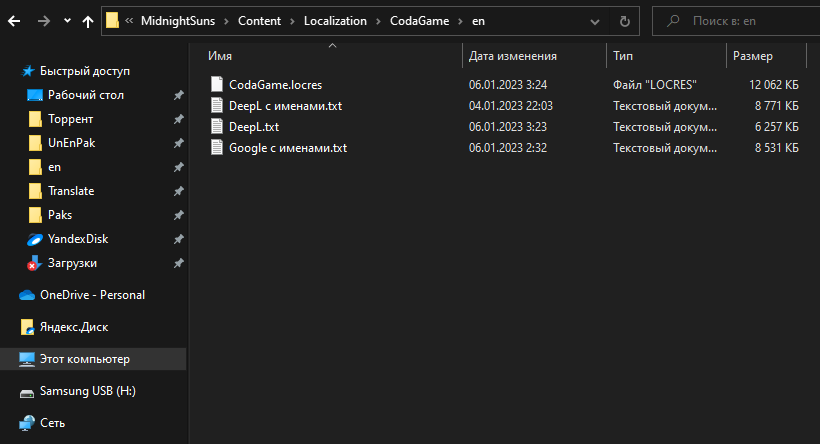Click the Этот компьютер monitor icon

coord(27,359)
